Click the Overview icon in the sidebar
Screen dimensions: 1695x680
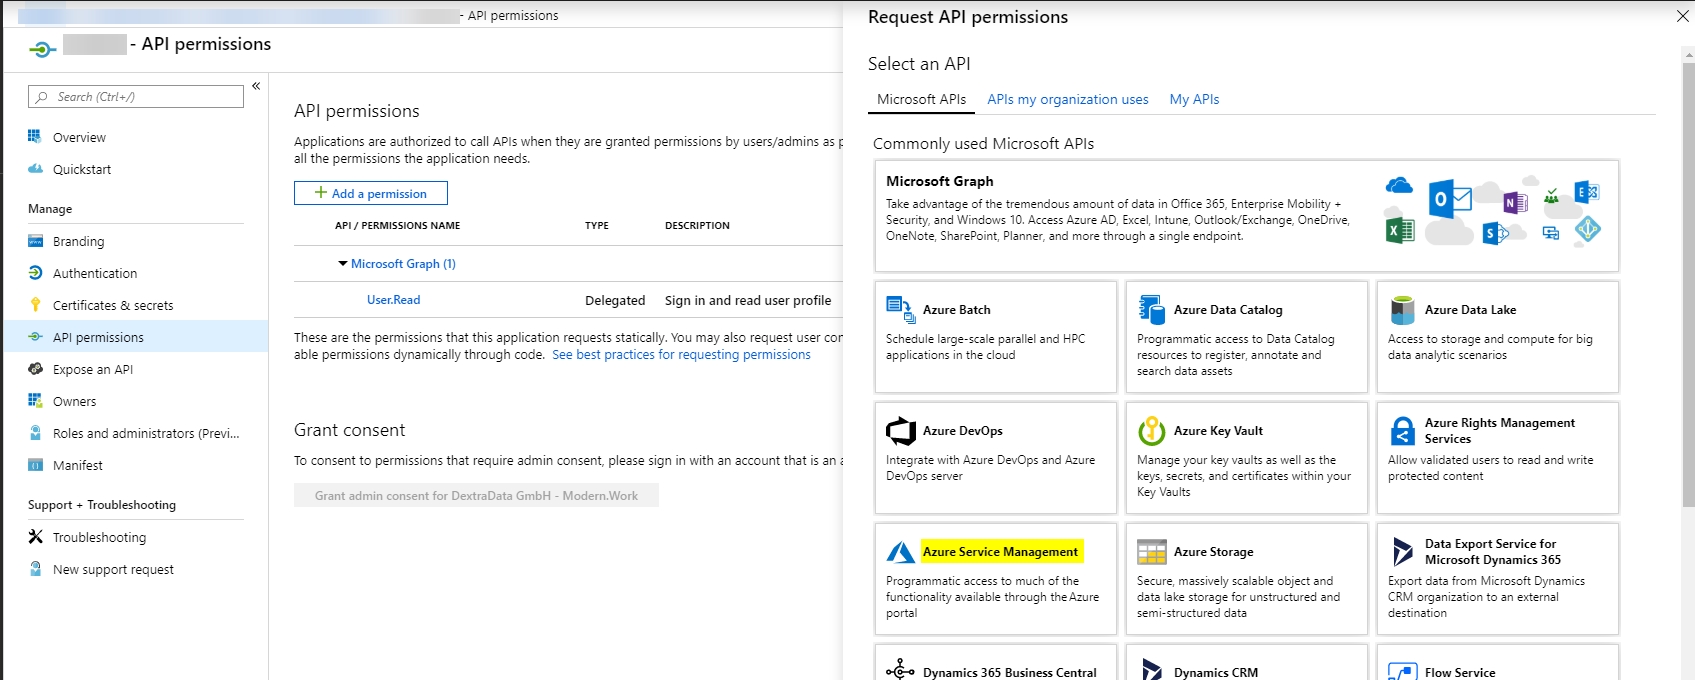[35, 137]
